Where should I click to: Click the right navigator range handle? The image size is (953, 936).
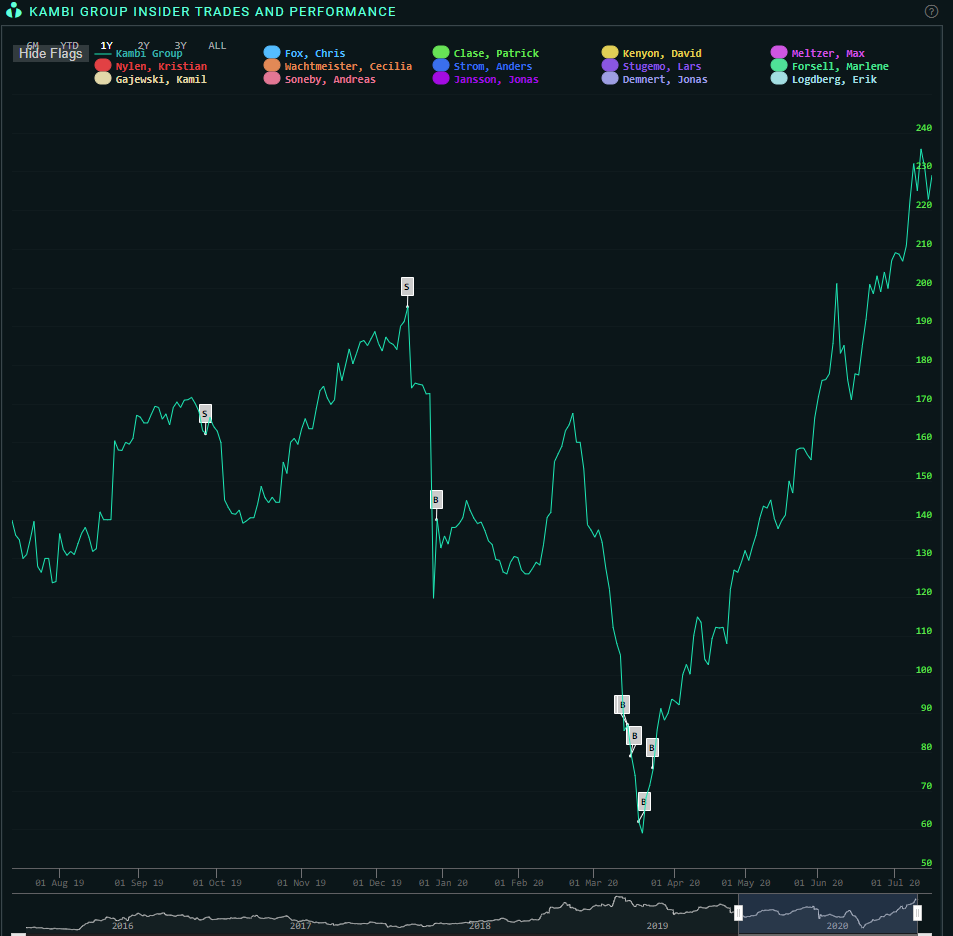coord(917,912)
